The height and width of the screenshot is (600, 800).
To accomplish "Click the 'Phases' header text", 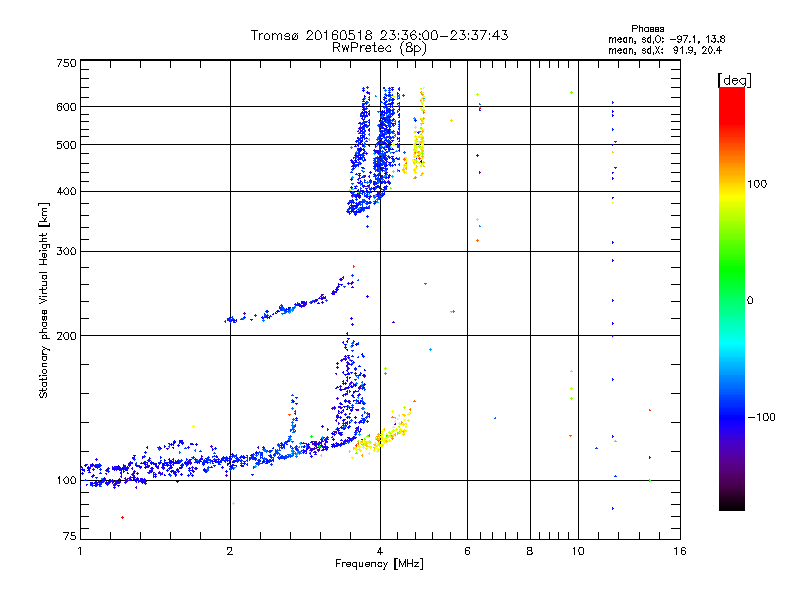I will tap(647, 29).
